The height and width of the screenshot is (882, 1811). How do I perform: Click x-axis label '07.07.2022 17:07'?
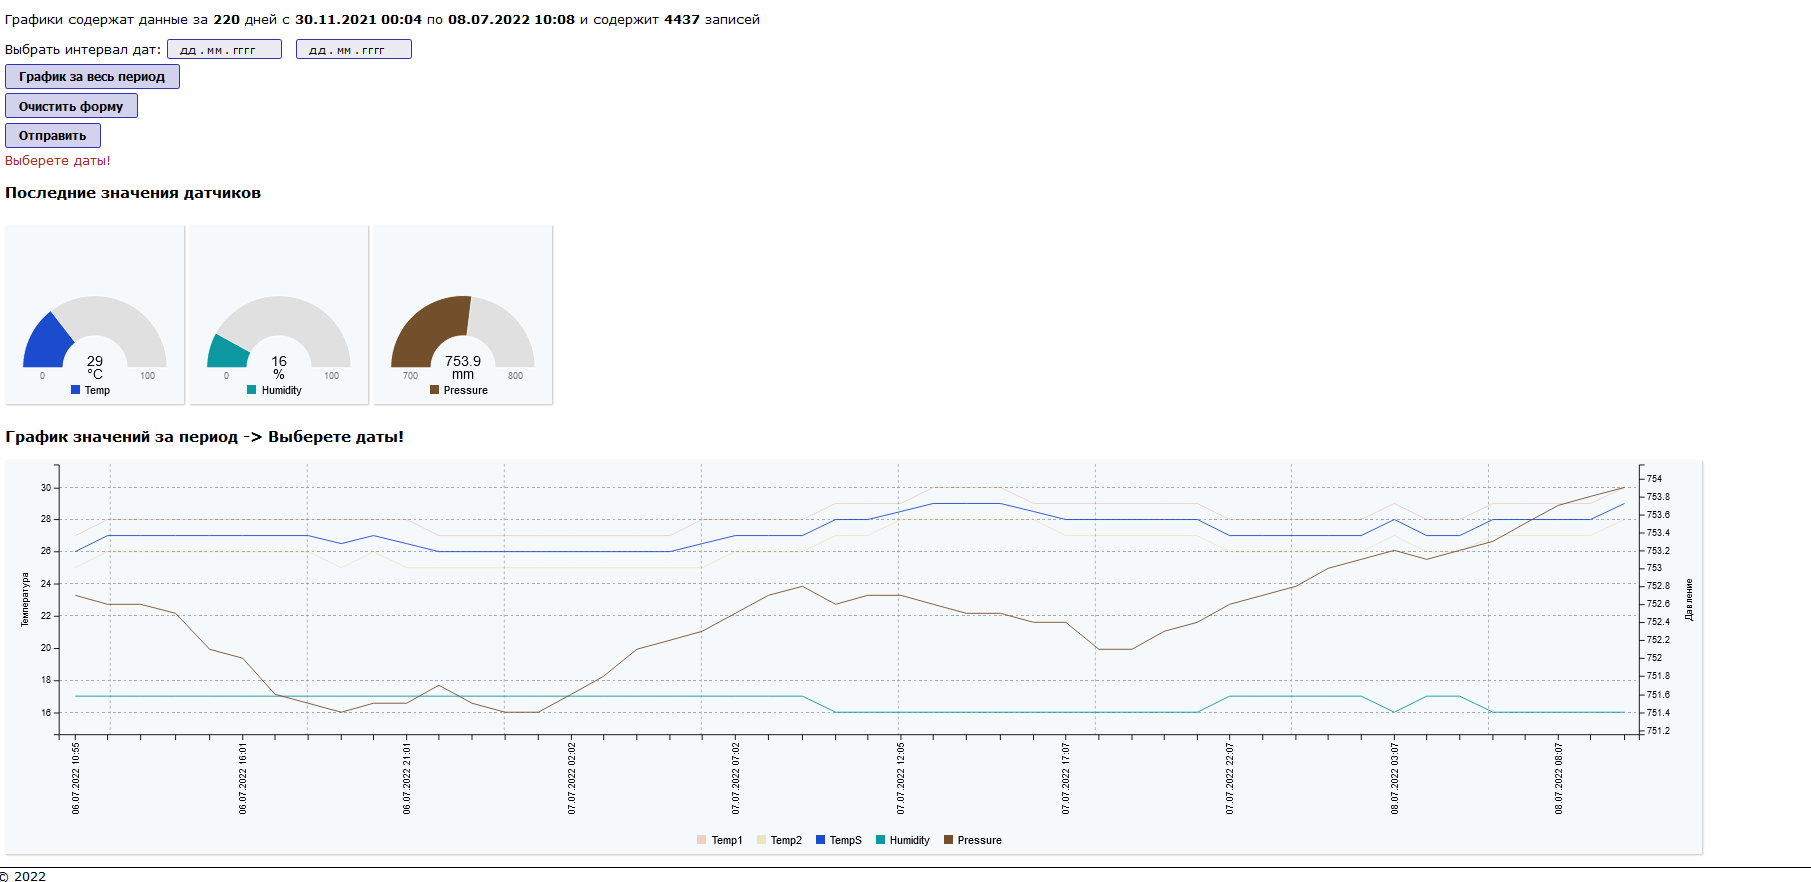pos(1066,778)
